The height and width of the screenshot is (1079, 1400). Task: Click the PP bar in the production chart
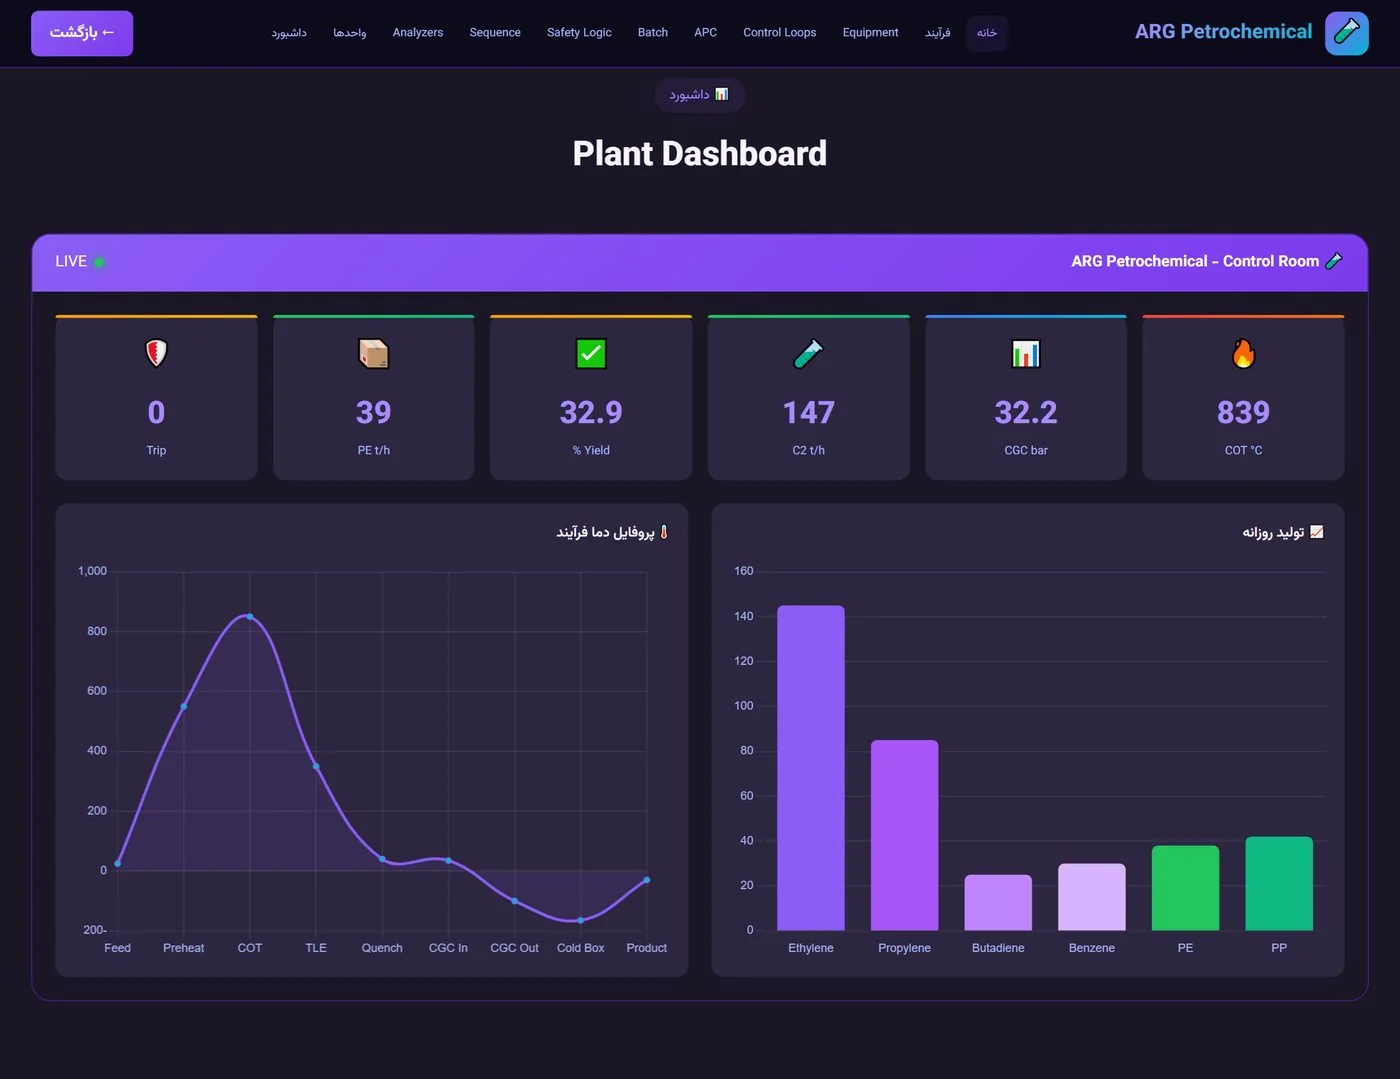click(x=1279, y=884)
